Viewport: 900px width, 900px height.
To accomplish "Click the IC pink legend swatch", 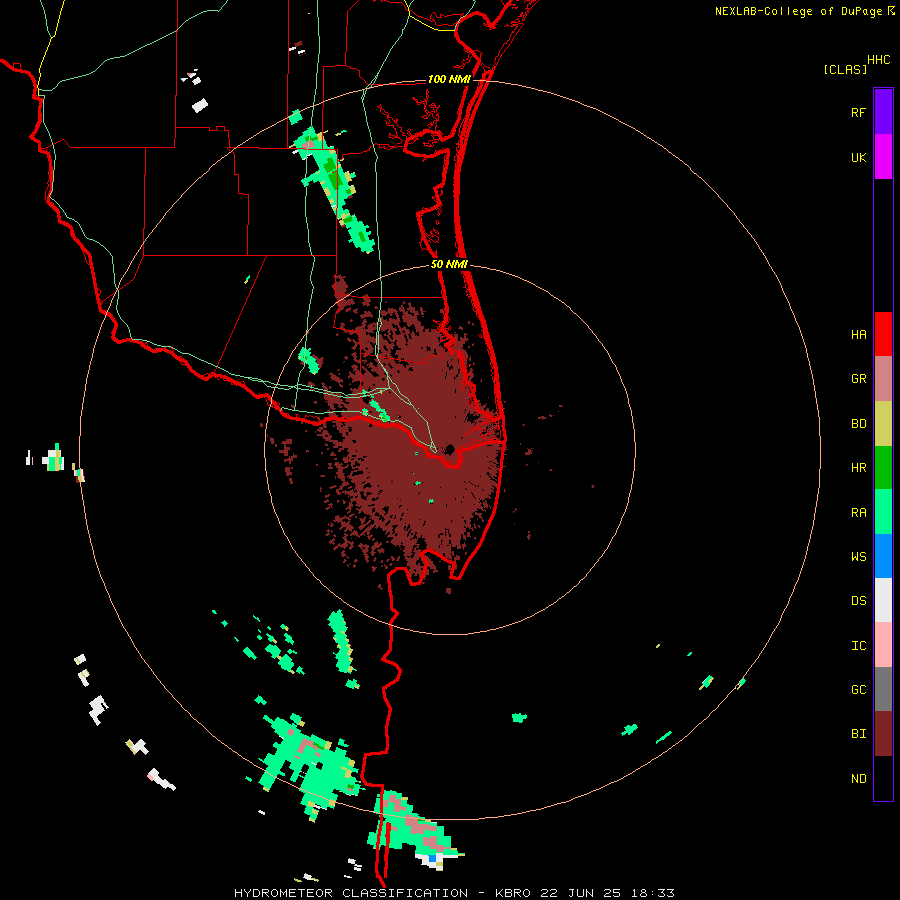I will [883, 645].
